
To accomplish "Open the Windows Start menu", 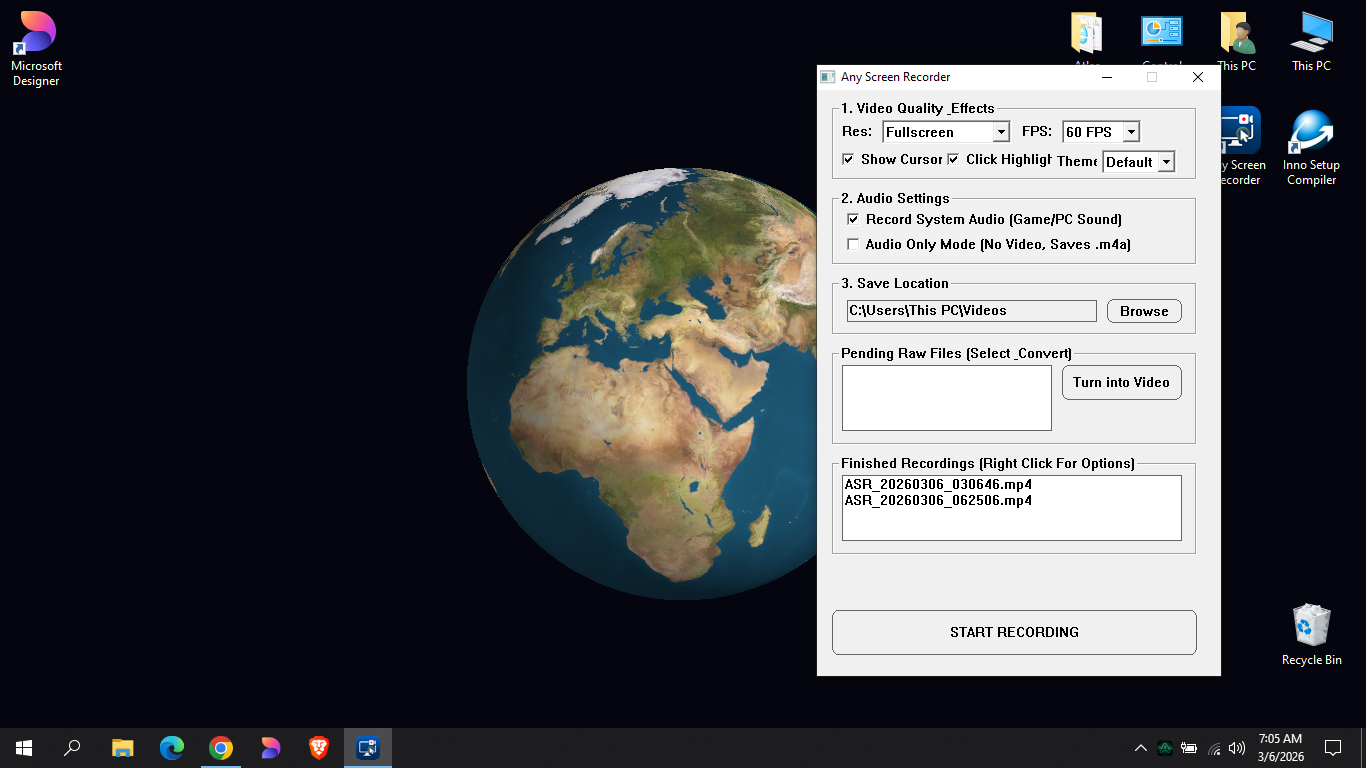I will [22, 747].
